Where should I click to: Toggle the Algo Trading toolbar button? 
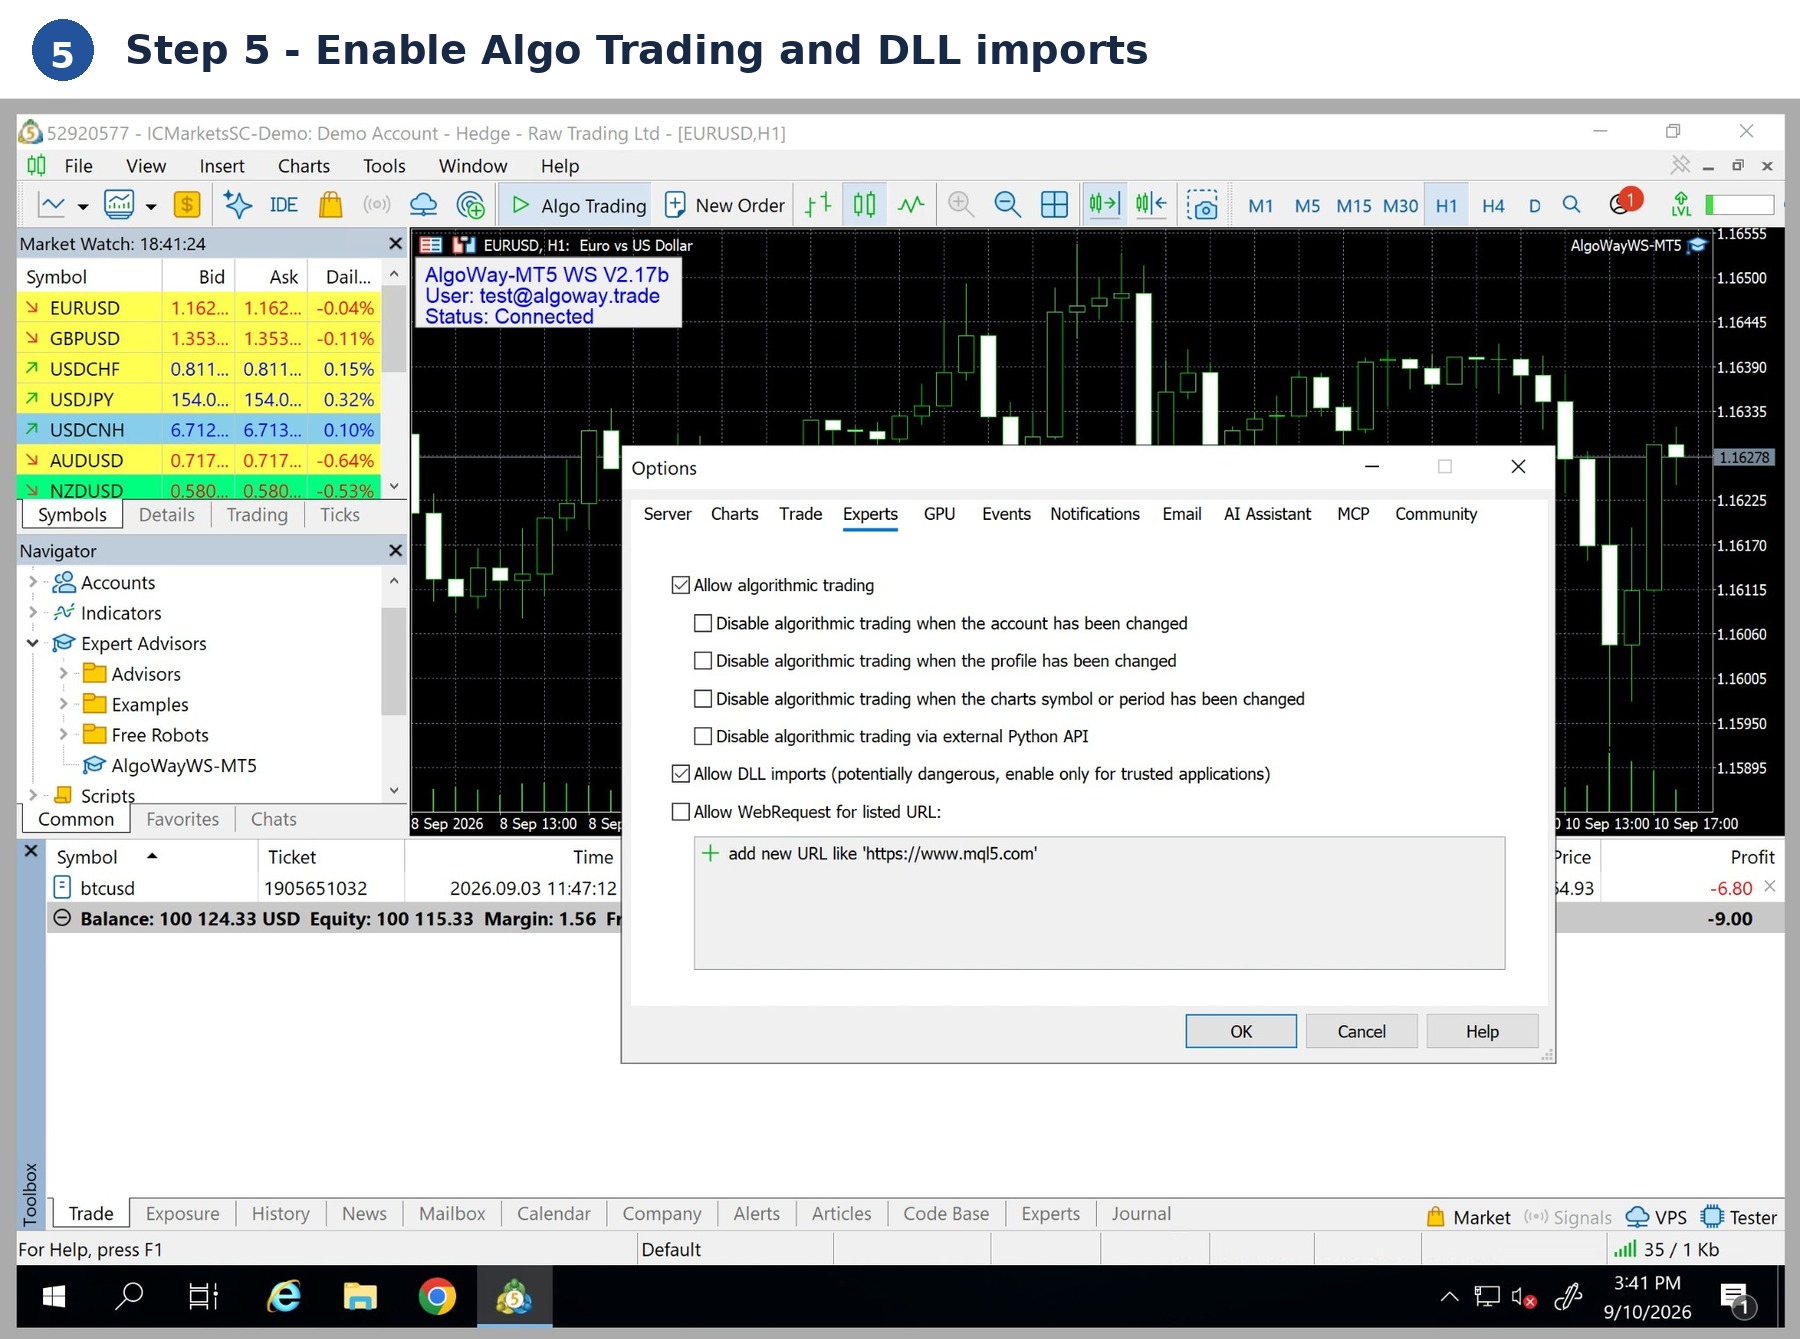(578, 205)
